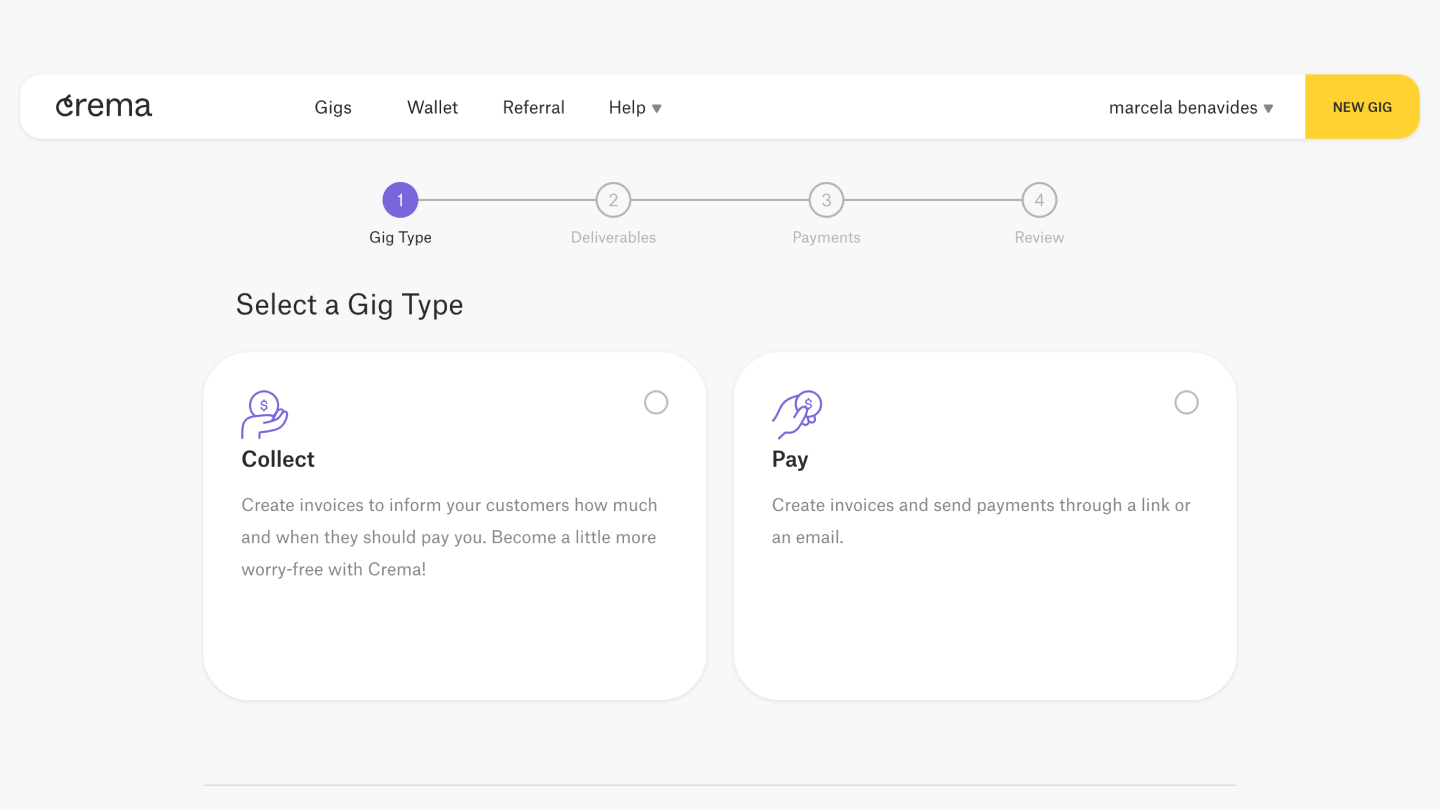This screenshot has width=1440, height=810.
Task: Select the Collect gig type radio button
Action: point(656,402)
